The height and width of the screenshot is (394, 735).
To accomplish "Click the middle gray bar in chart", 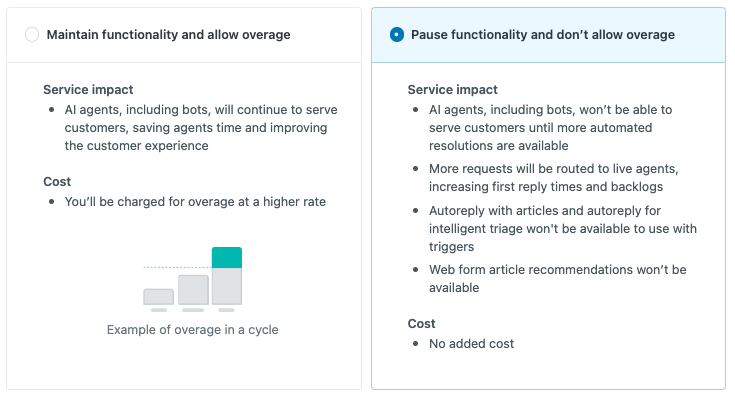I will [193, 290].
